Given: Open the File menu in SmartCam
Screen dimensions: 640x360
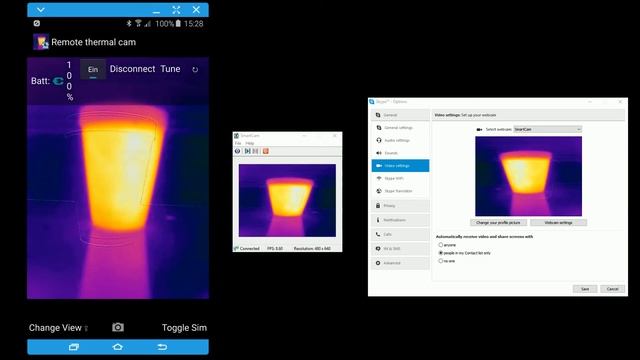Looking at the screenshot, I should coord(238,143).
